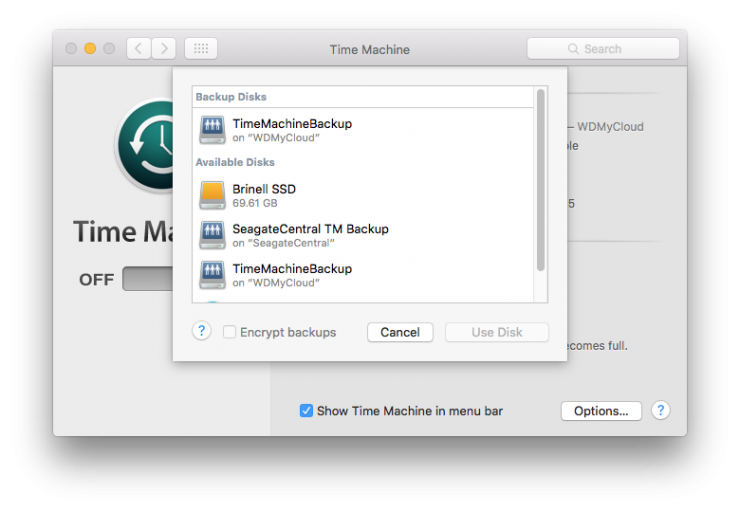Toggle the Time Machine OFF switch
The width and height of the screenshot is (740, 512).
point(148,279)
